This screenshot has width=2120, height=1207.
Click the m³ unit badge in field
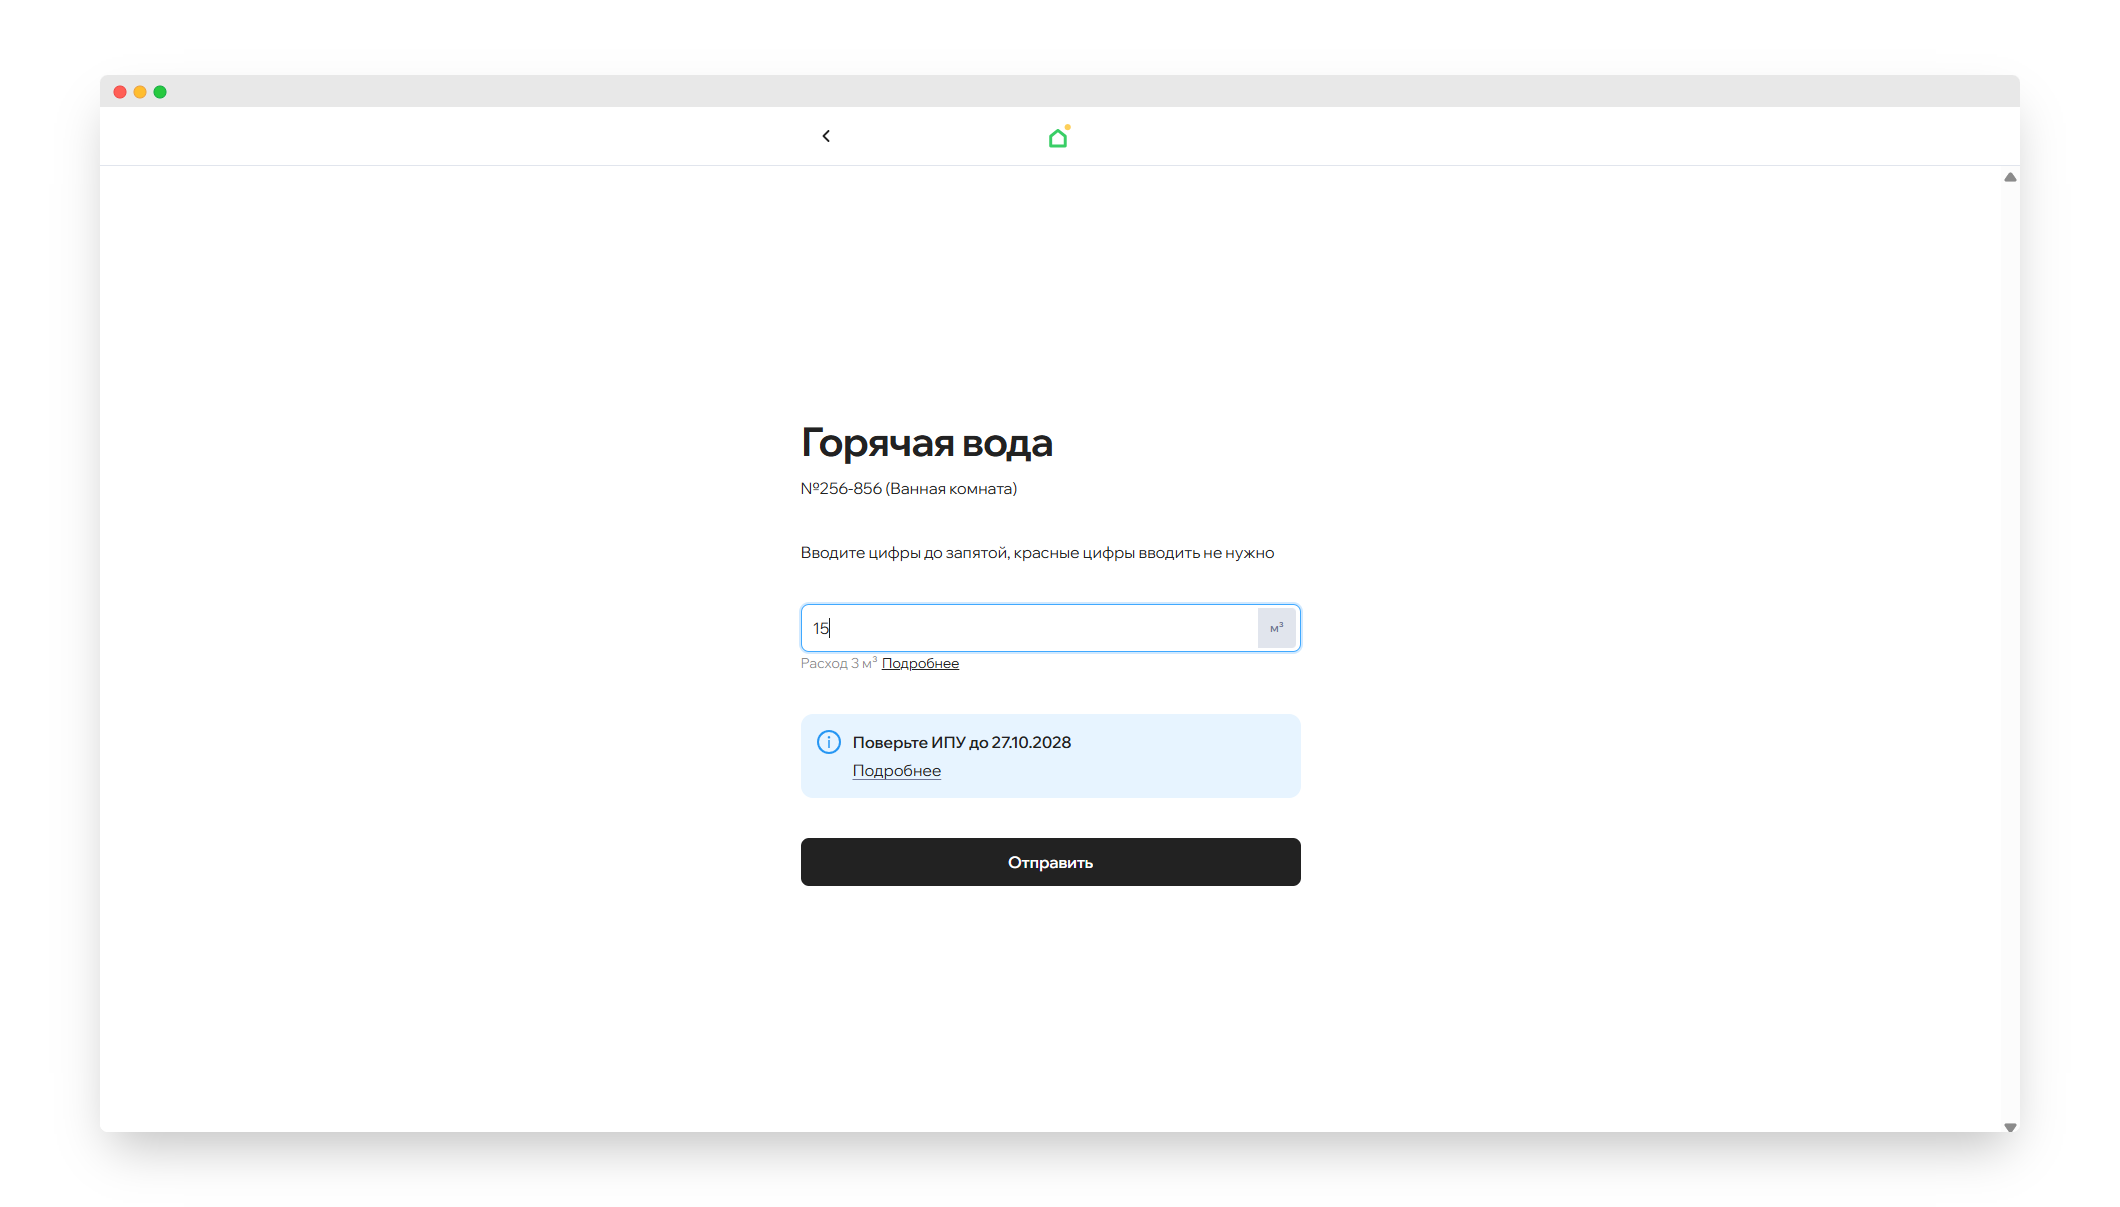1276,628
